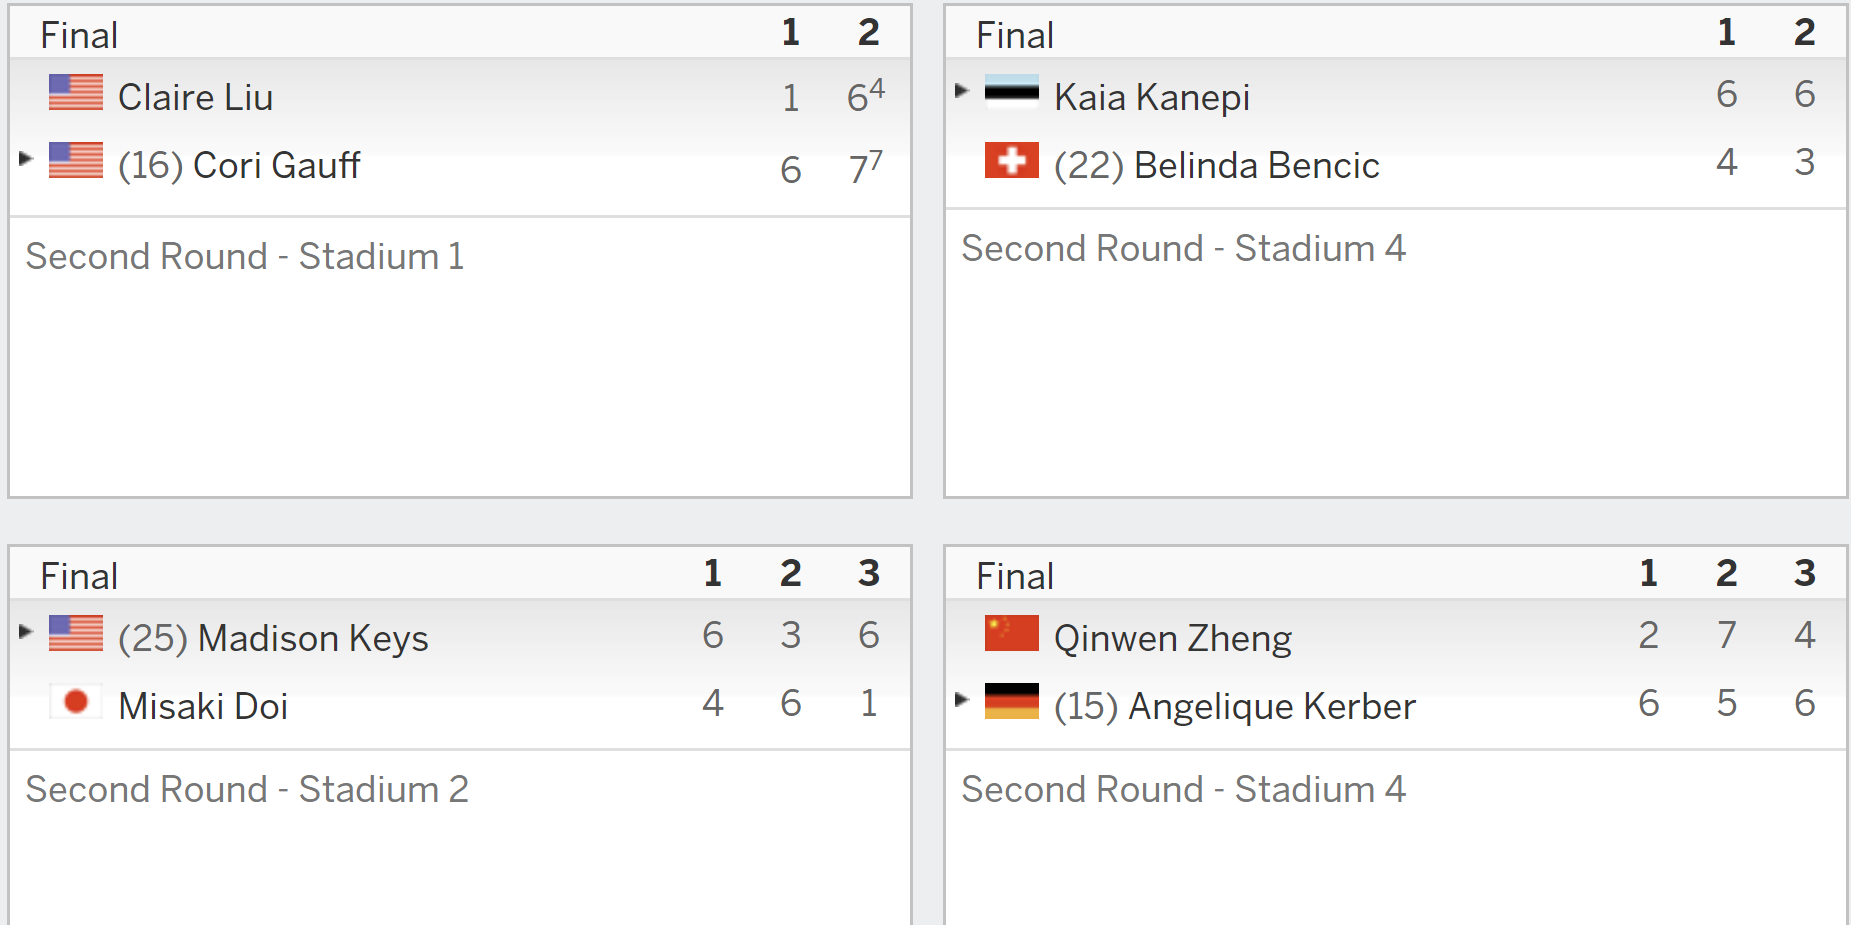Viewport: 1851px width, 925px height.
Task: Open Qinwen Zheng's player name link
Action: [x=1173, y=638]
